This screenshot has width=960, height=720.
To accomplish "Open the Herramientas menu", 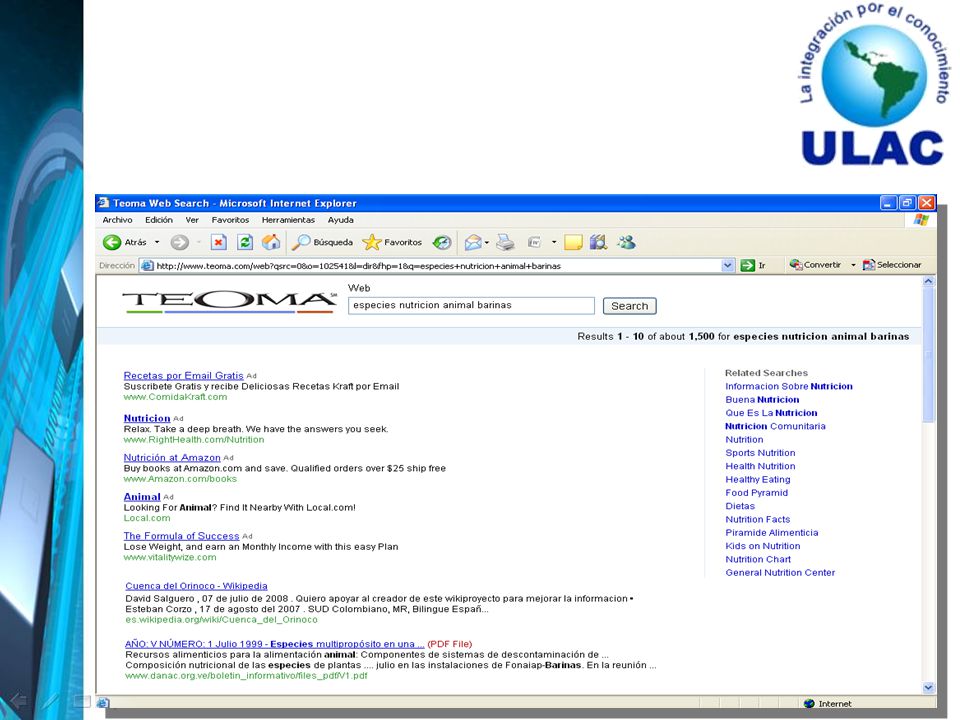I will (x=288, y=220).
